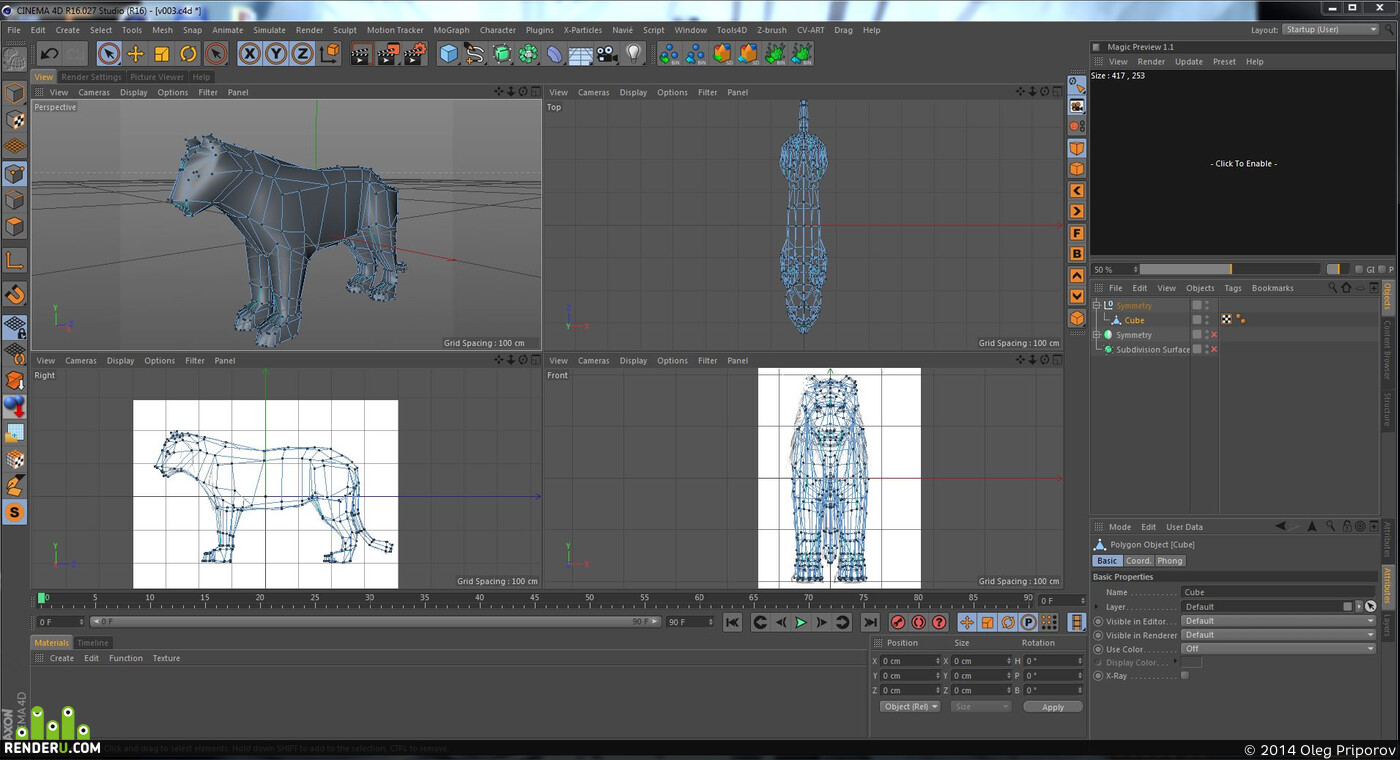Click the Name field containing Cube

[1279, 592]
